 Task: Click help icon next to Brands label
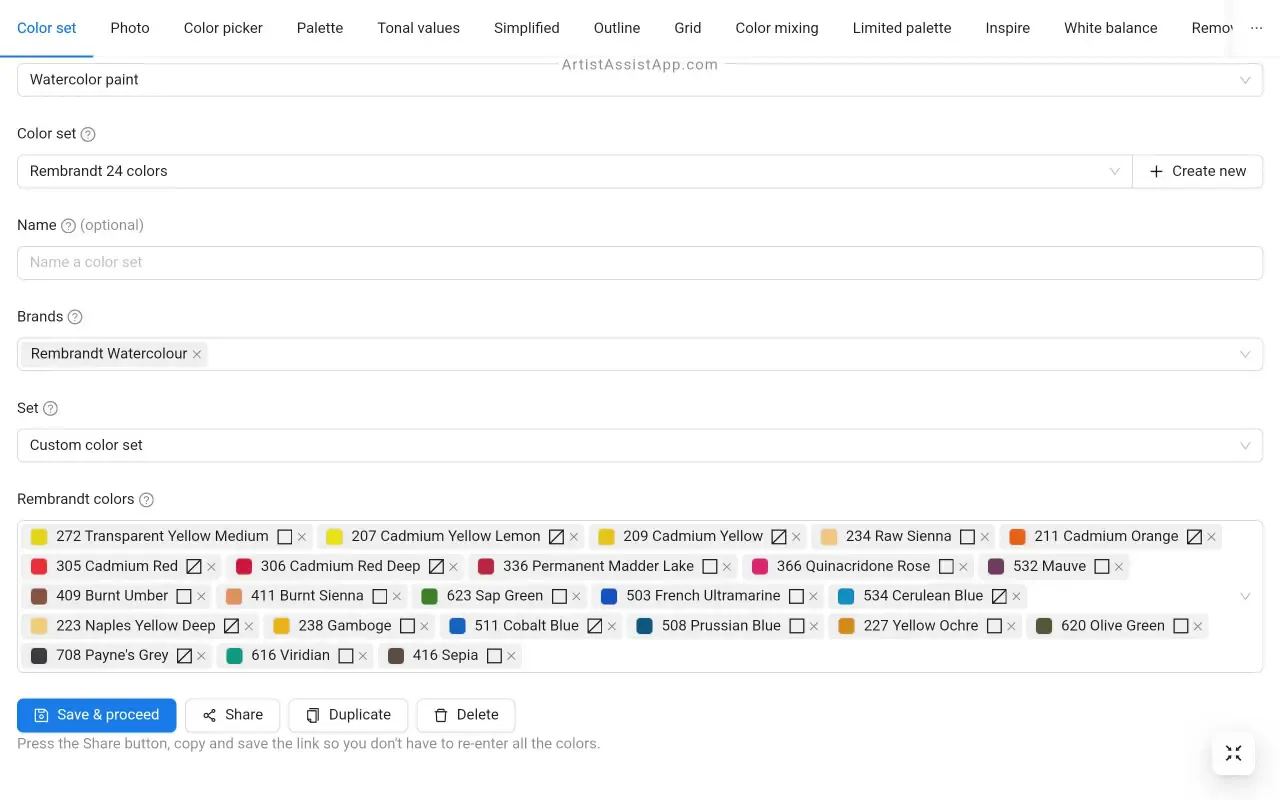click(x=75, y=317)
